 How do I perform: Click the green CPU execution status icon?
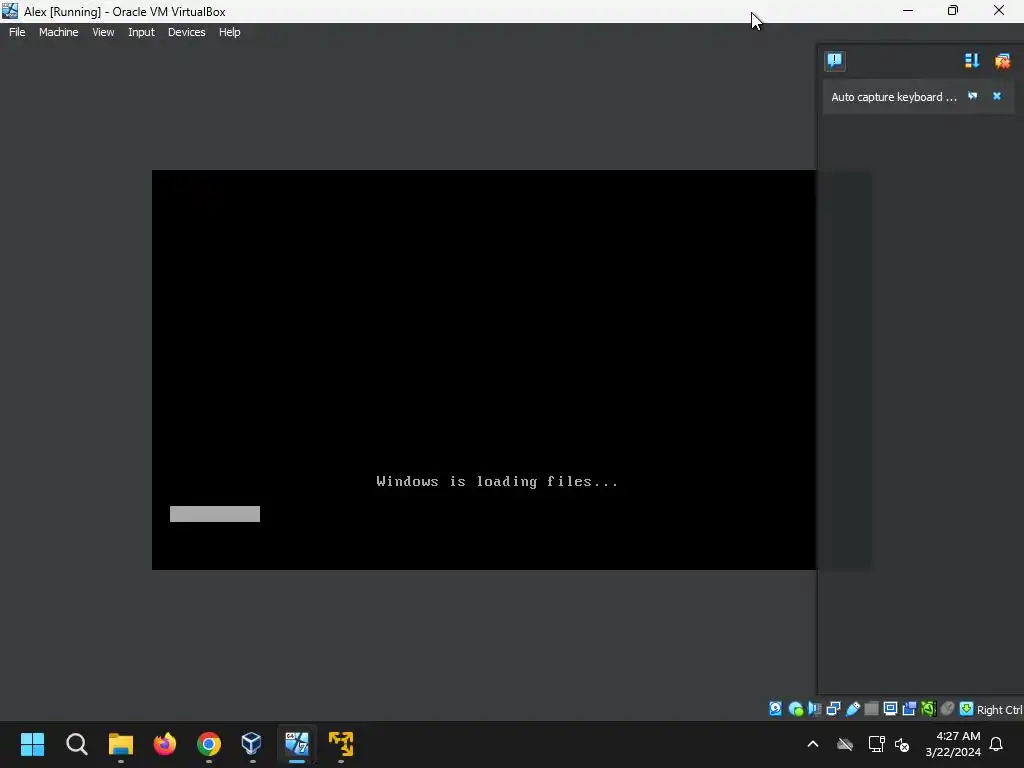click(928, 709)
